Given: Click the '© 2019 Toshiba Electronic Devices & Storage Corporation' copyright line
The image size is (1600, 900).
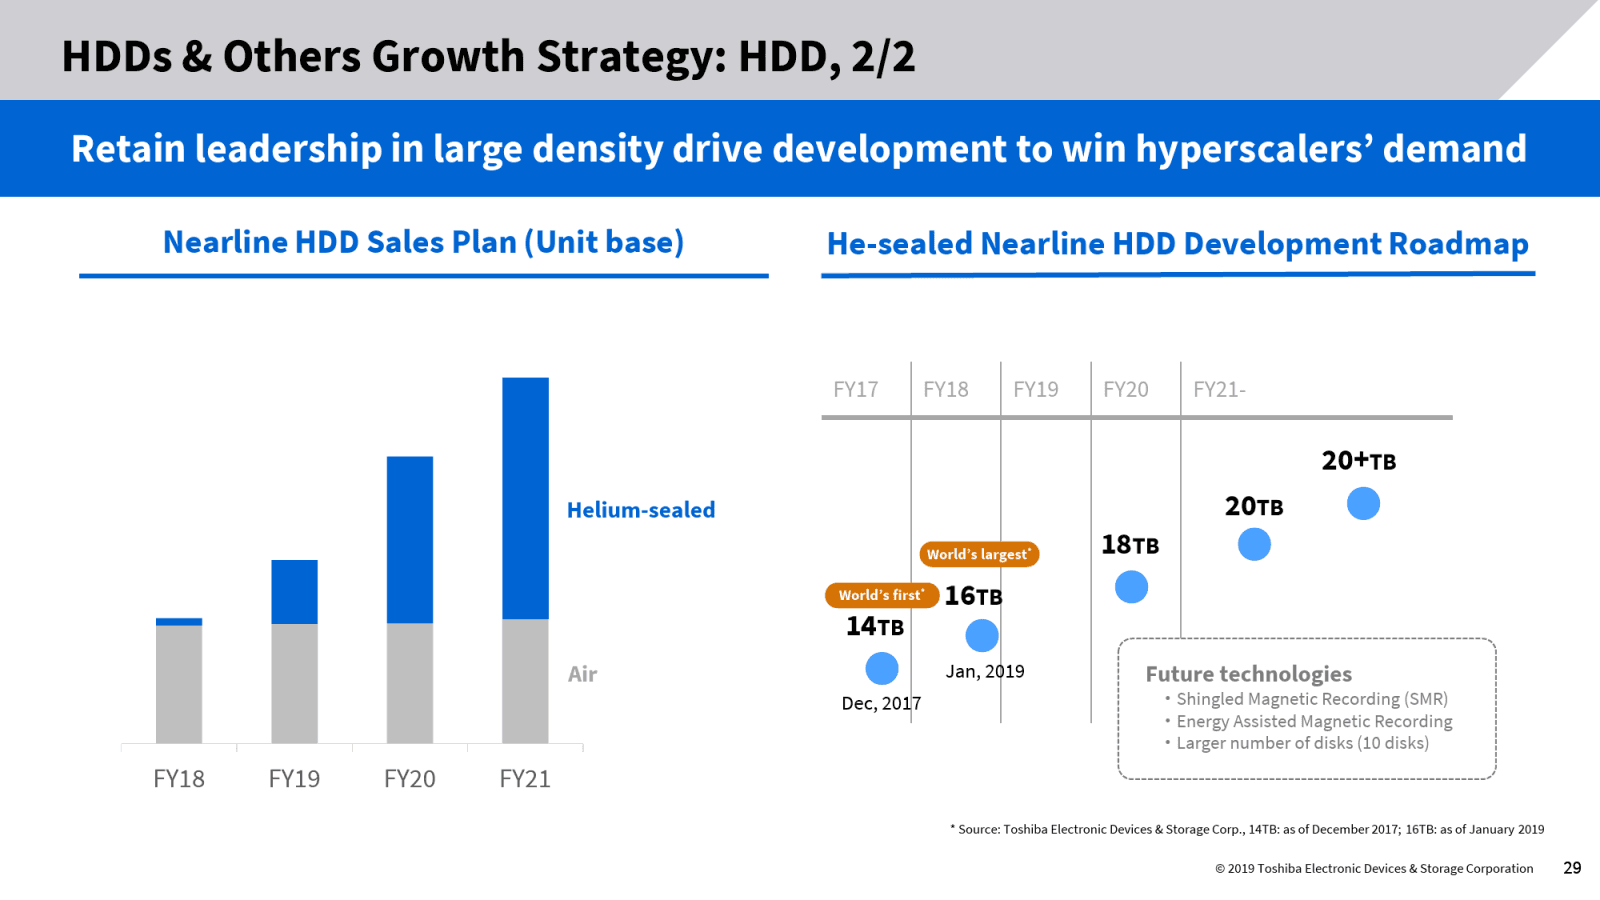Looking at the screenshot, I should (x=1374, y=868).
